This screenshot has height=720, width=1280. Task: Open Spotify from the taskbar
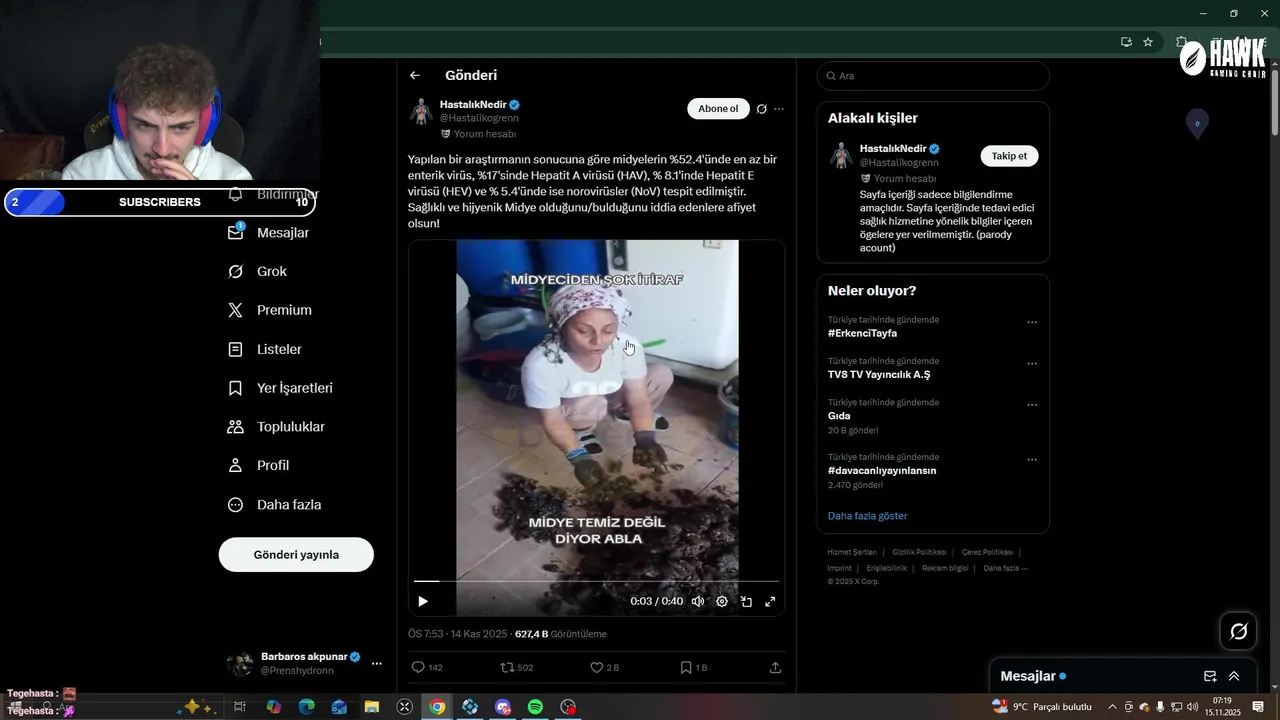(535, 707)
